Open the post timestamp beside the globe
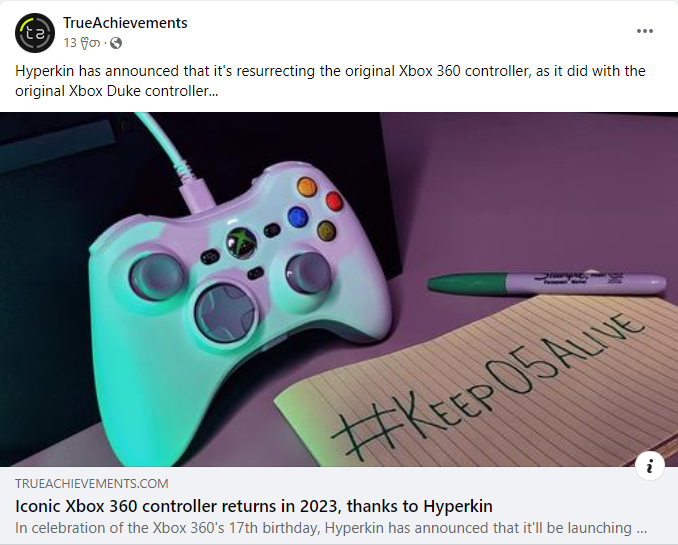The height and width of the screenshot is (545, 678). (82, 43)
